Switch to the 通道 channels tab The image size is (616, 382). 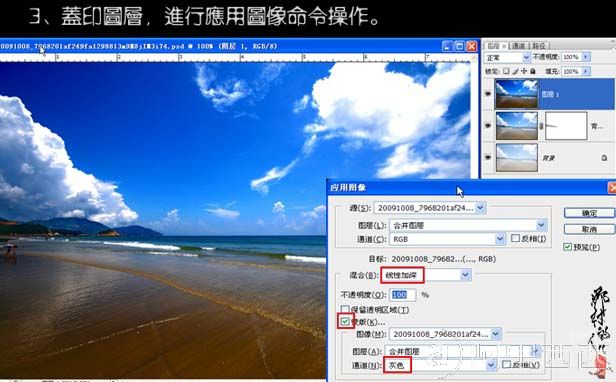(x=518, y=46)
